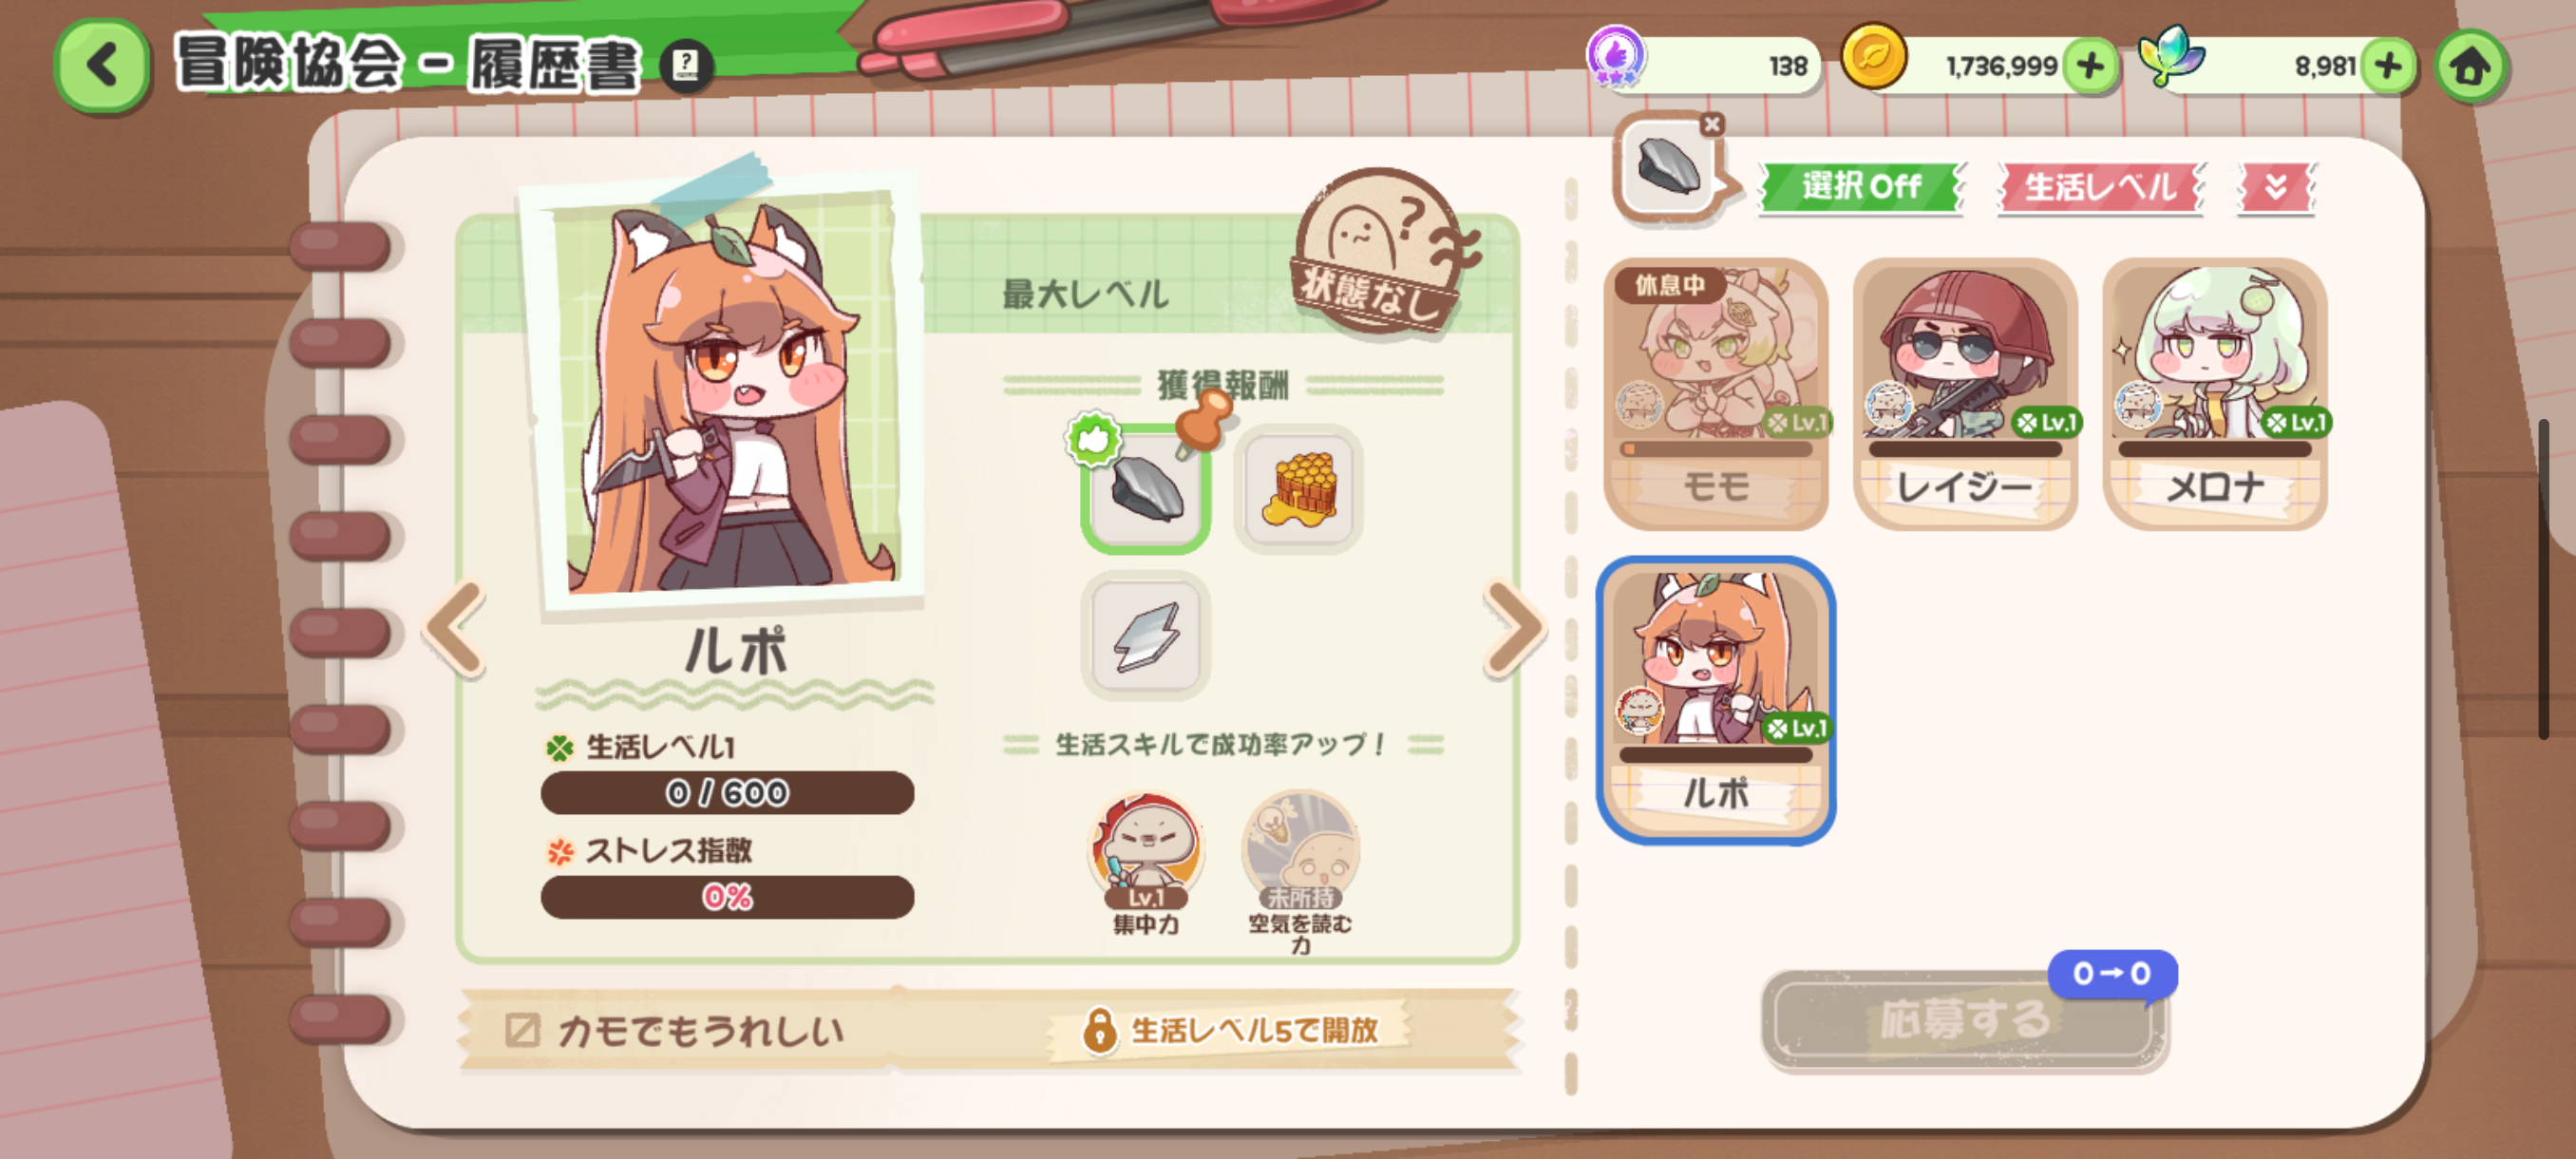The height and width of the screenshot is (1159, 2576).
Task: Click the 応募する apply button
Action: coord(1964,1020)
